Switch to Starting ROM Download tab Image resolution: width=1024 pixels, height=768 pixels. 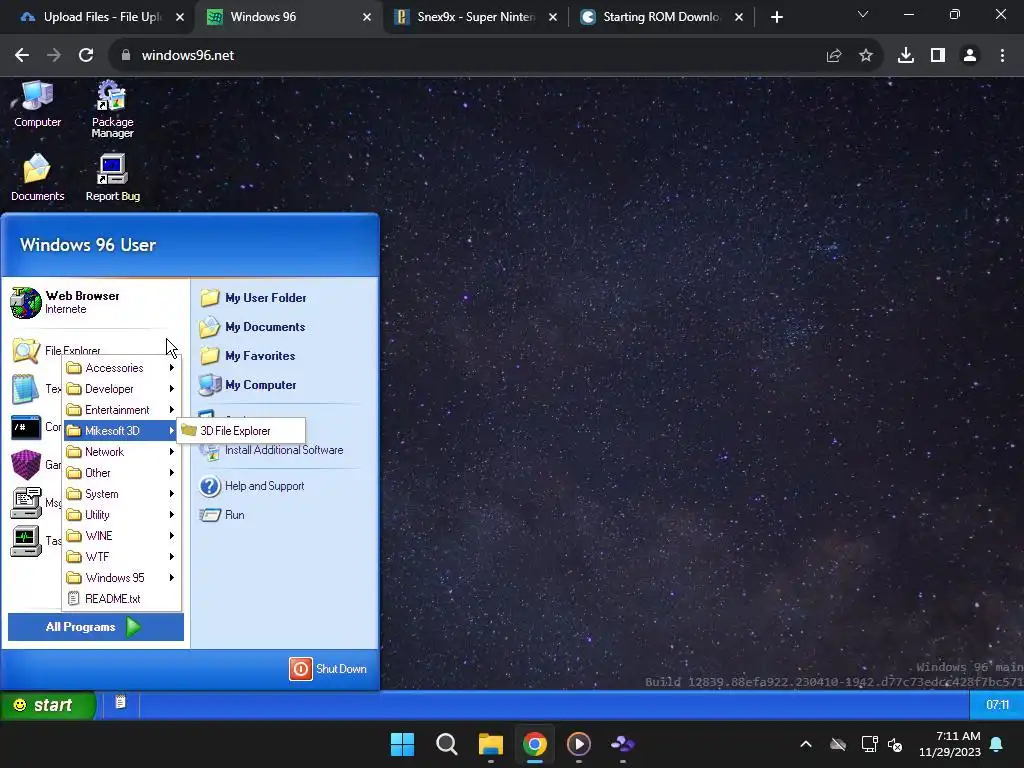click(661, 17)
